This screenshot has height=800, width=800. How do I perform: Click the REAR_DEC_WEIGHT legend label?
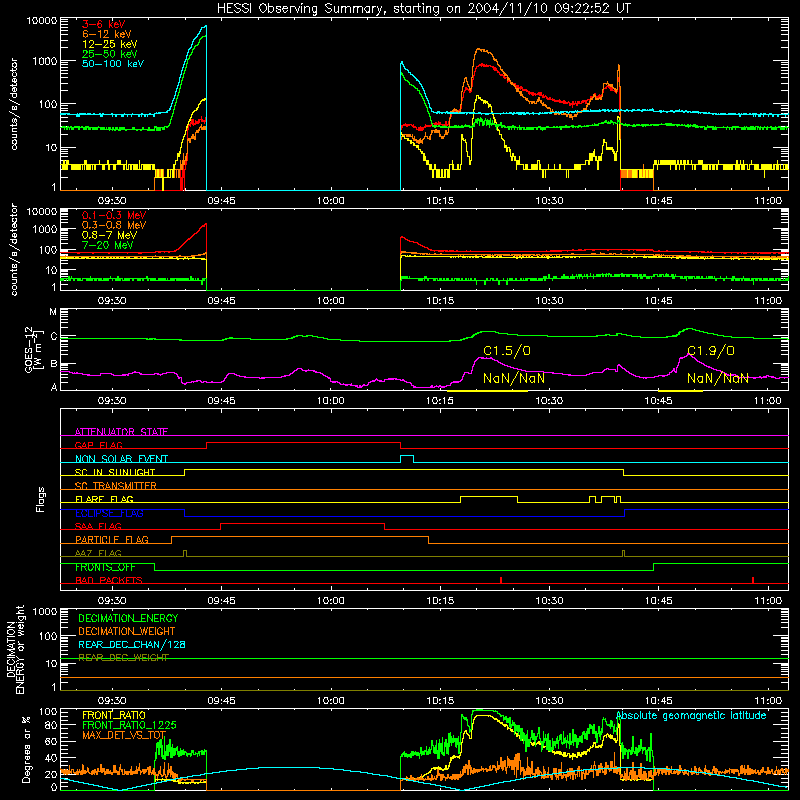123,658
